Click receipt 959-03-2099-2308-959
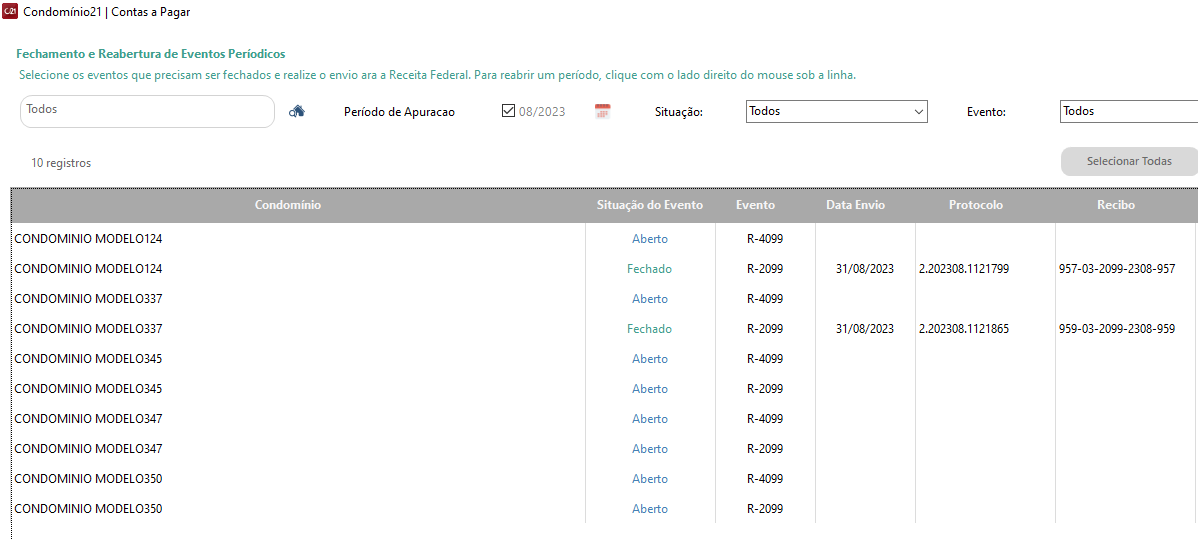 coord(1117,328)
